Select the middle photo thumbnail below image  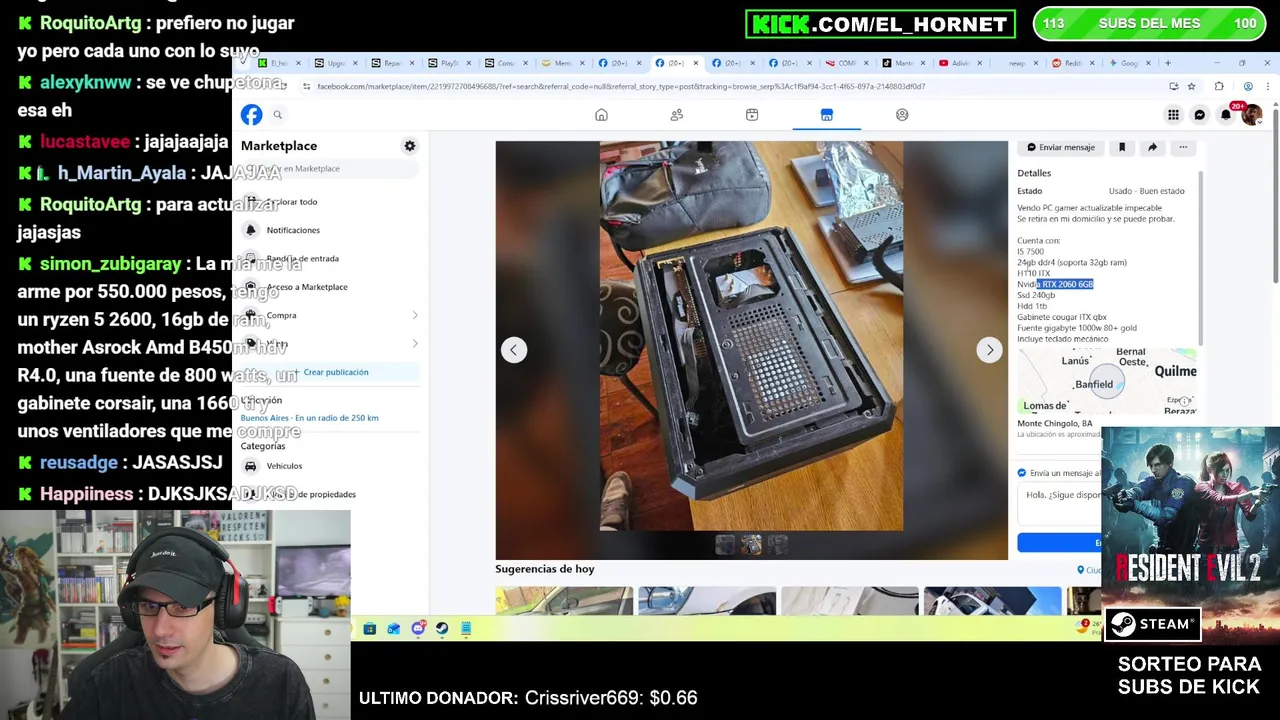click(x=751, y=544)
